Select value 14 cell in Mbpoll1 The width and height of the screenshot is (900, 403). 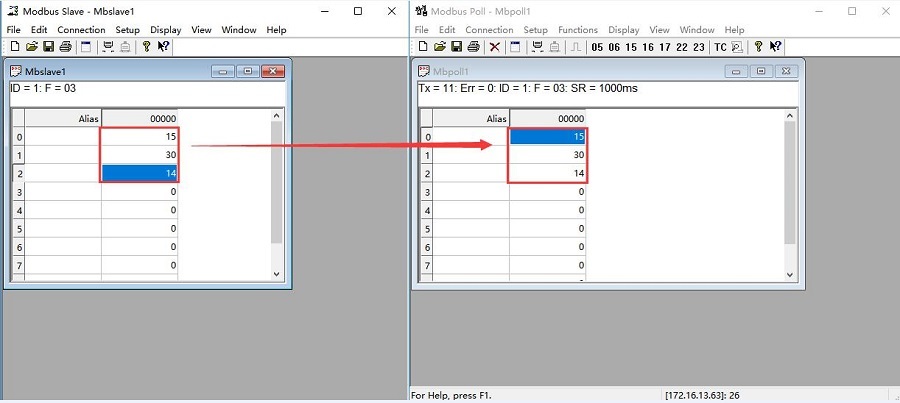tap(548, 173)
